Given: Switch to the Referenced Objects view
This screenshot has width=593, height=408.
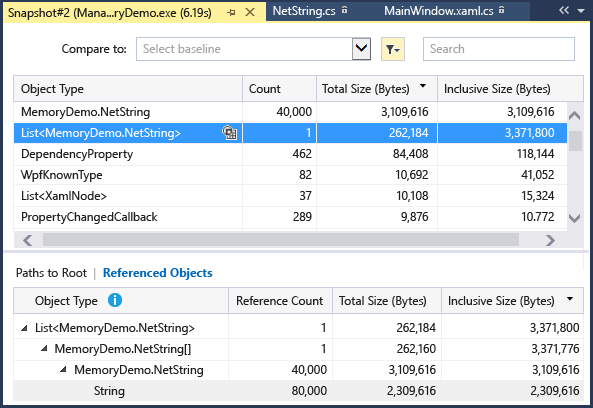Looking at the screenshot, I should point(158,273).
